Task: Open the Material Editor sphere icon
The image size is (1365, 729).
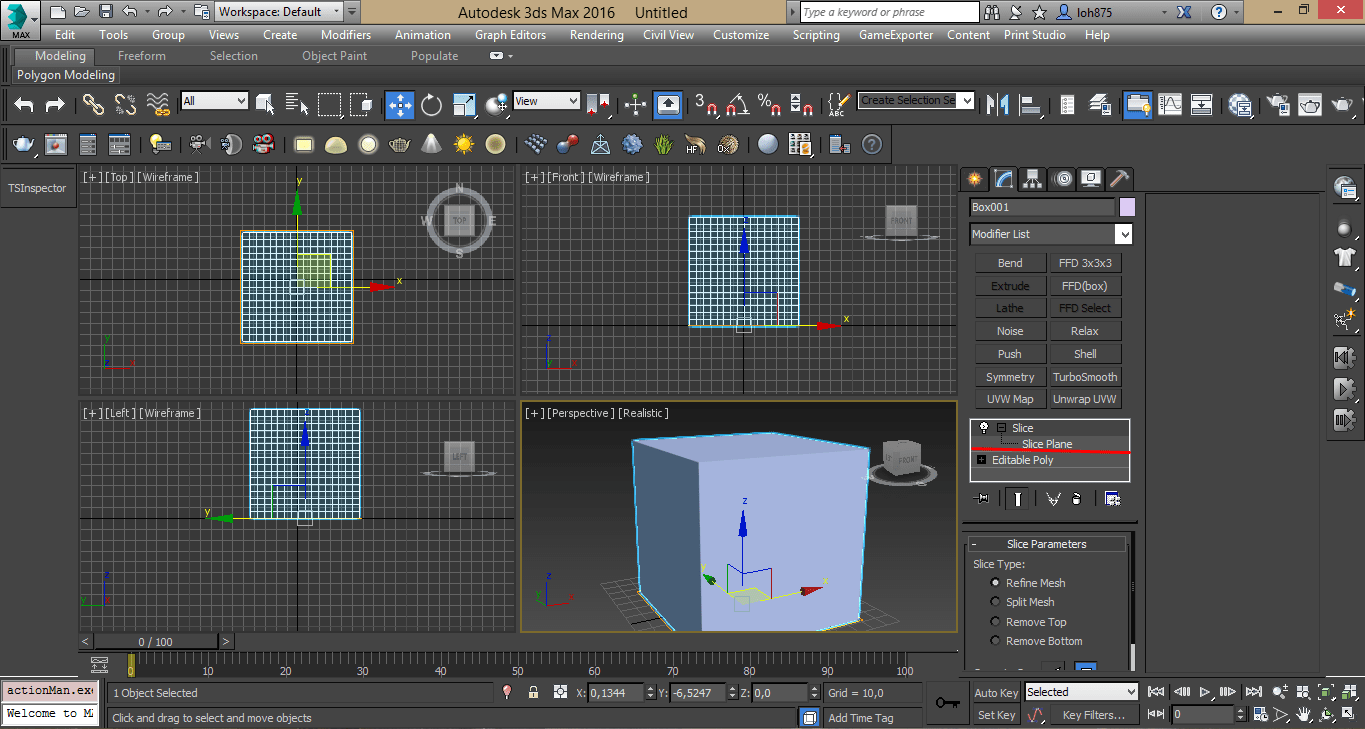Action: [1241, 105]
